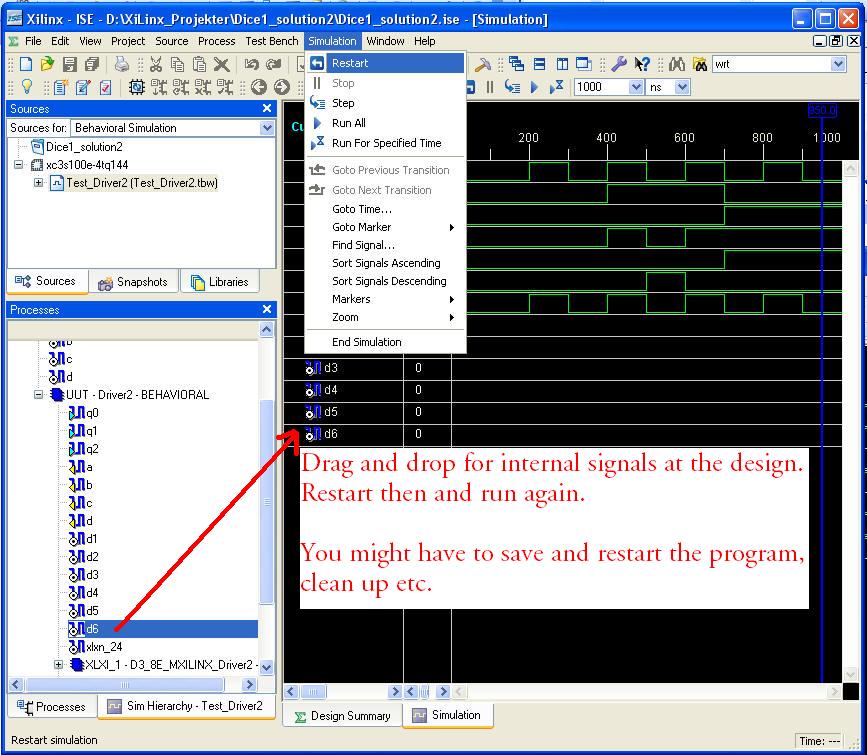The image size is (867, 755).
Task: Click the Processes panel vertical scrollbar
Action: pyautogui.click(x=267, y=501)
